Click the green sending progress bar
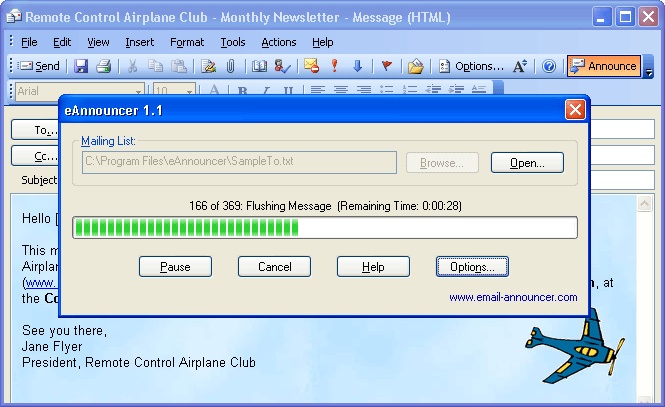This screenshot has width=665, height=407. (x=325, y=228)
